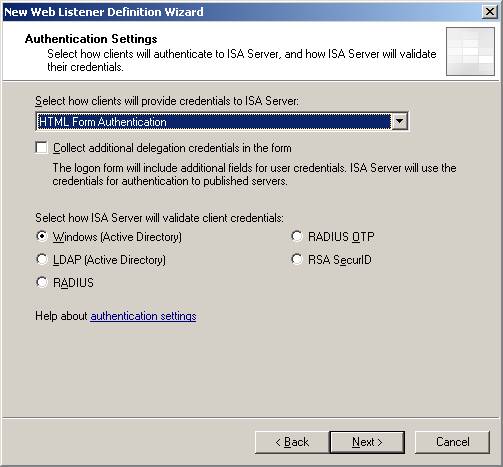The image size is (503, 467).
Task: Click the Authentication Settings heading
Action: pyautogui.click(x=91, y=39)
